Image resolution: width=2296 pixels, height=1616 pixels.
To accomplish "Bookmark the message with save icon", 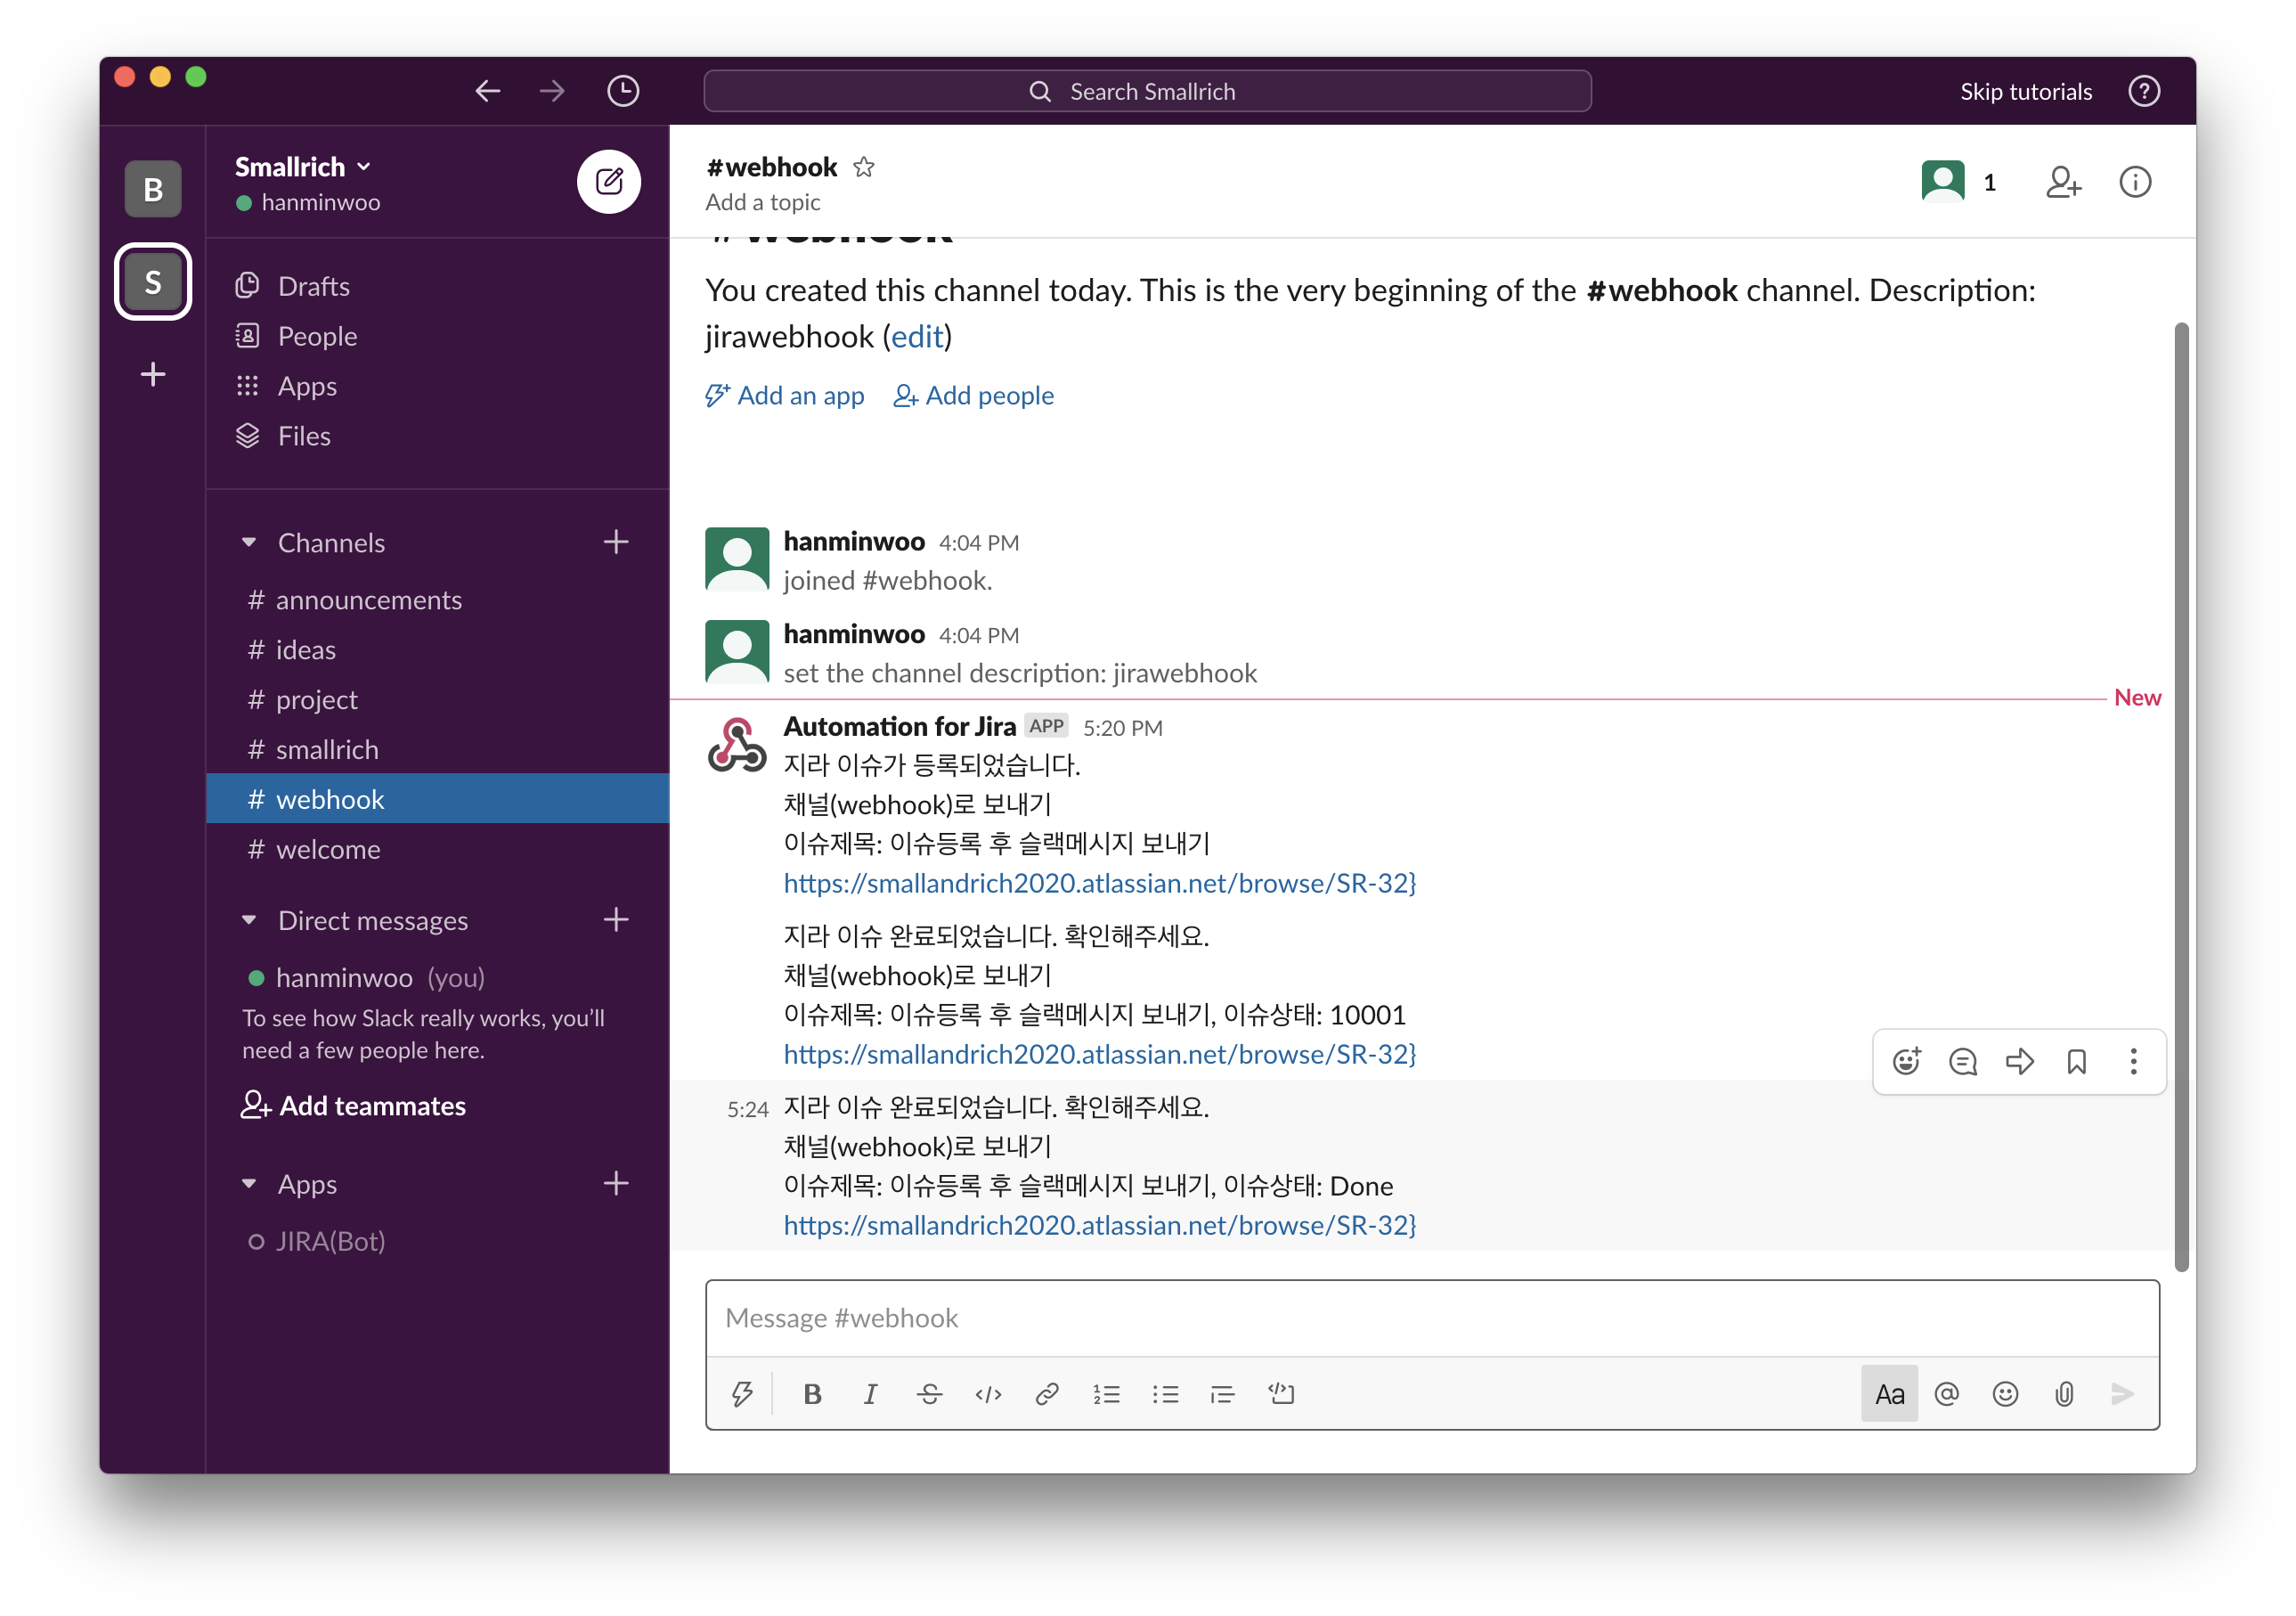I will tap(2076, 1061).
